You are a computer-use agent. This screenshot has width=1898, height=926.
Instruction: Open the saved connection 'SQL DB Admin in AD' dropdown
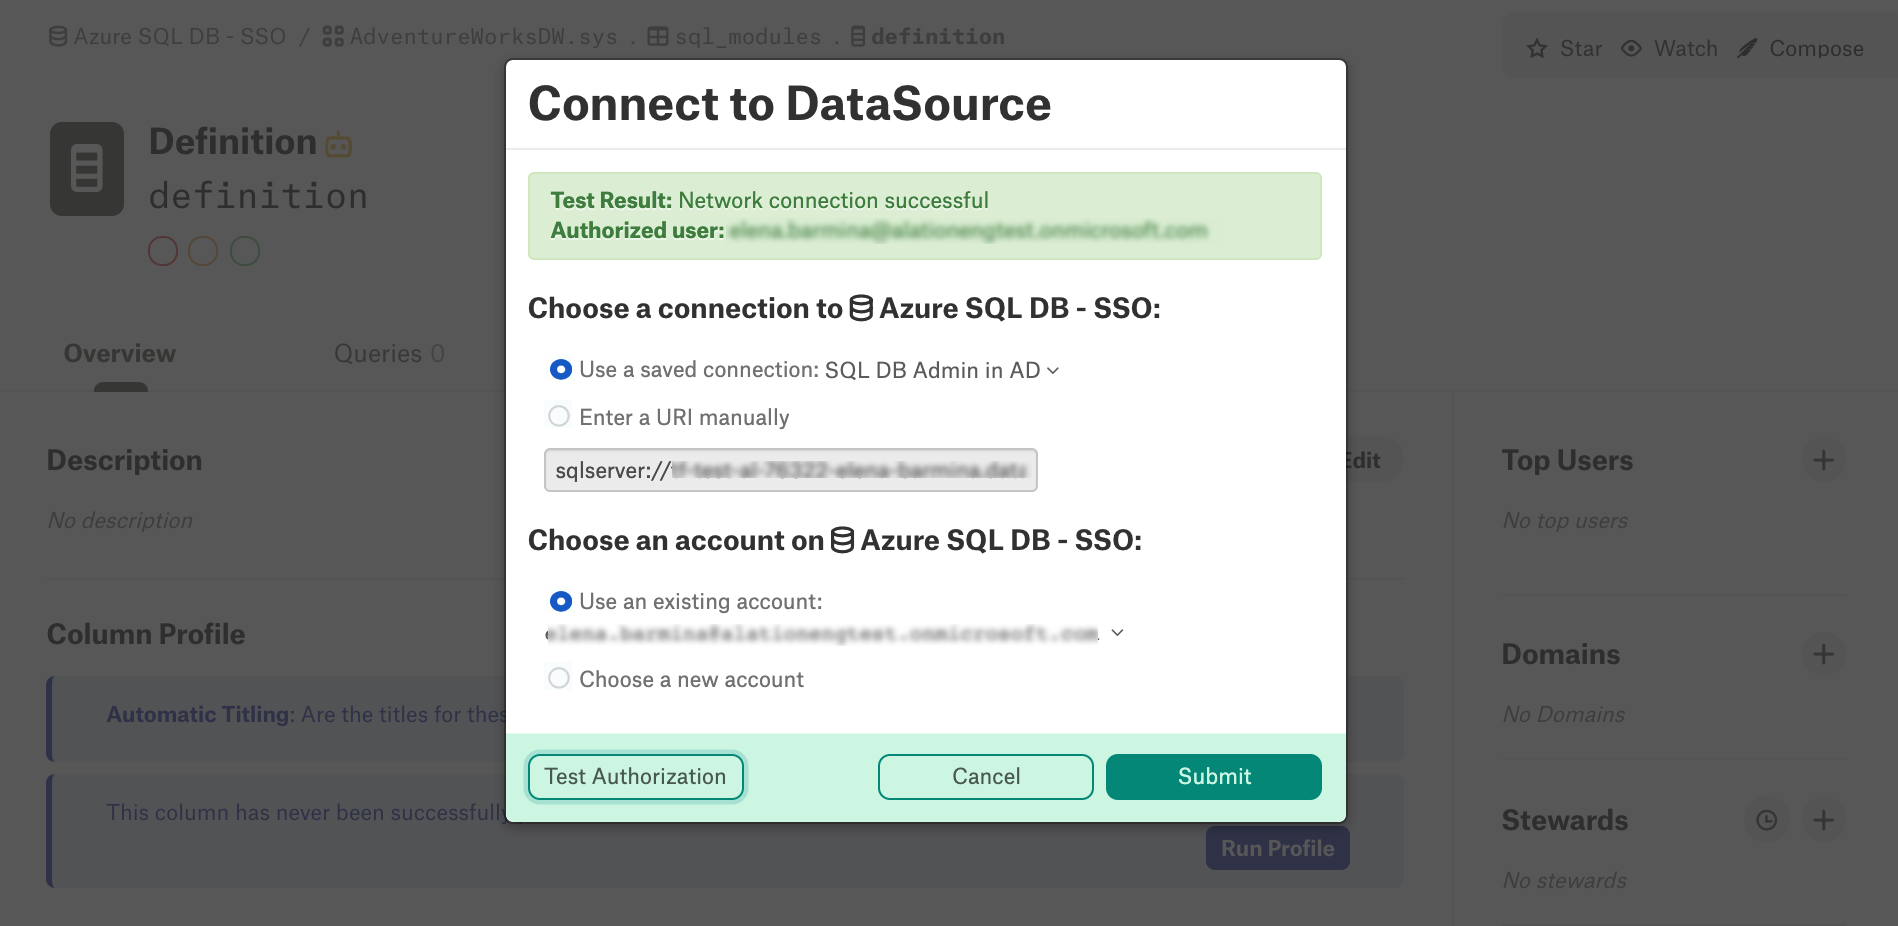[x=942, y=370]
